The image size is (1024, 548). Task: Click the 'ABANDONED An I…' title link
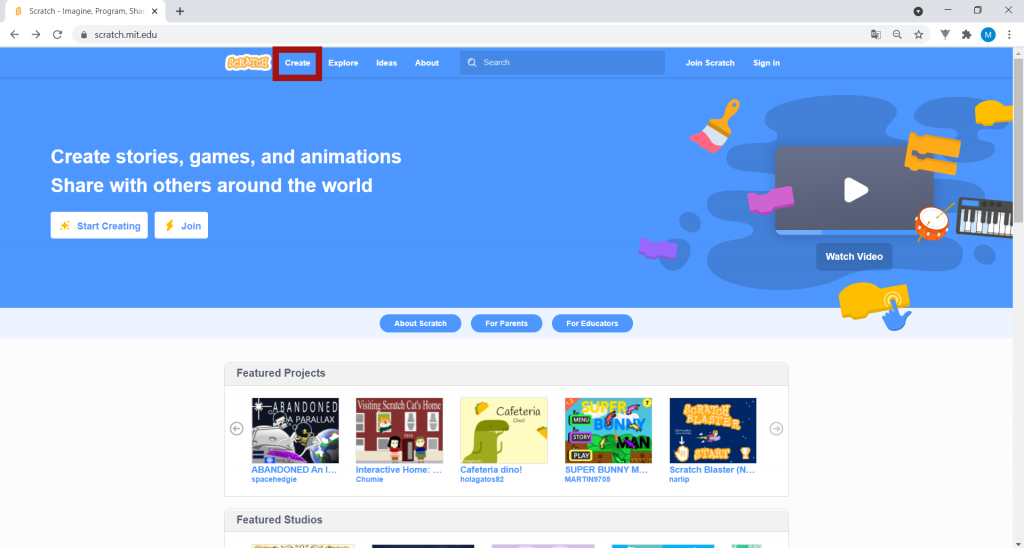click(x=295, y=470)
